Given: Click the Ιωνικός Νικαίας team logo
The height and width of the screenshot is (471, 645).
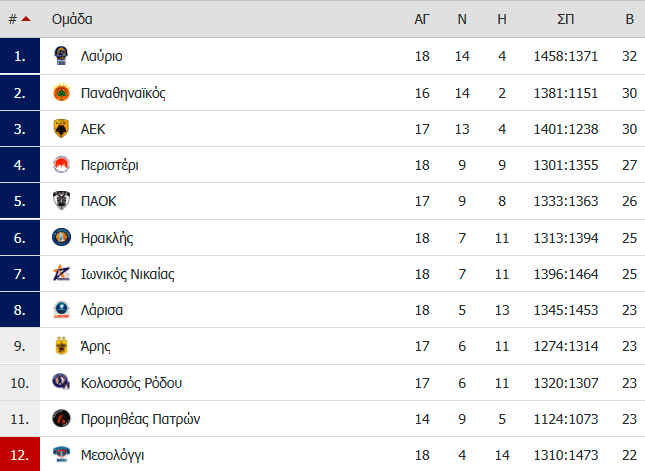Looking at the screenshot, I should [61, 273].
